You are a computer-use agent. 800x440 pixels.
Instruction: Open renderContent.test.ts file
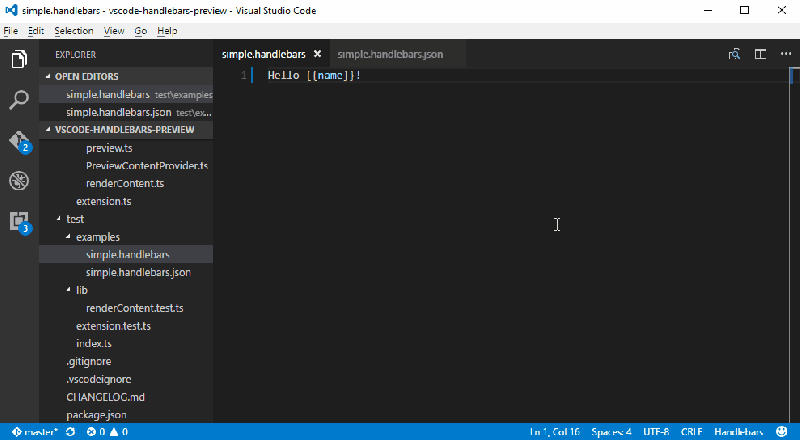click(135, 308)
